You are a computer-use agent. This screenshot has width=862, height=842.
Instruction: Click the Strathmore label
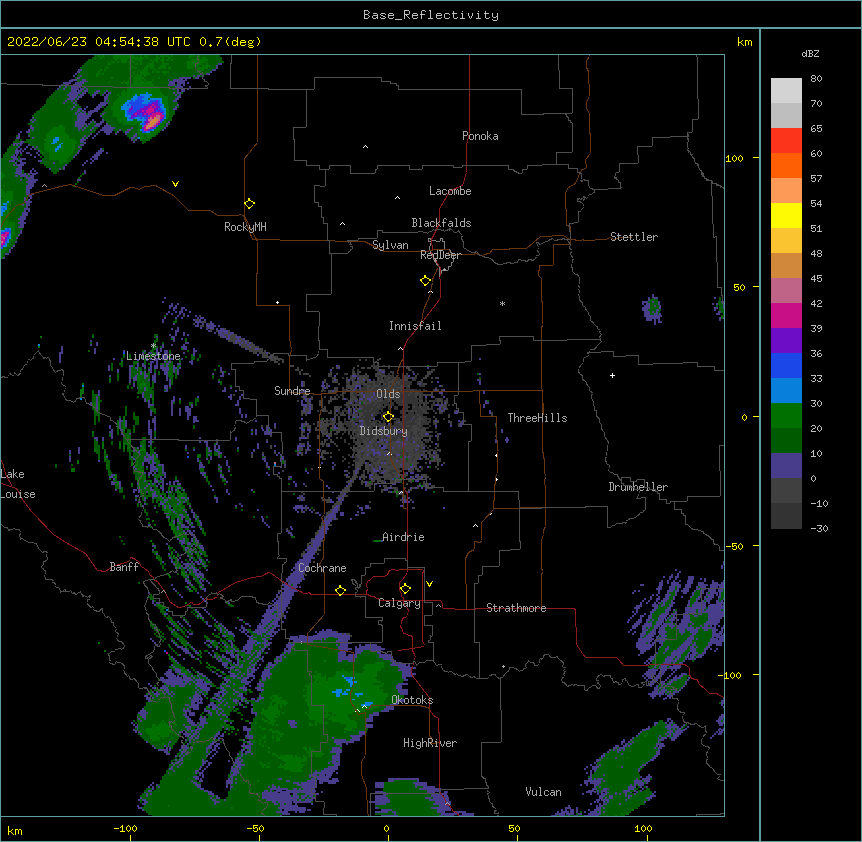[x=516, y=608]
